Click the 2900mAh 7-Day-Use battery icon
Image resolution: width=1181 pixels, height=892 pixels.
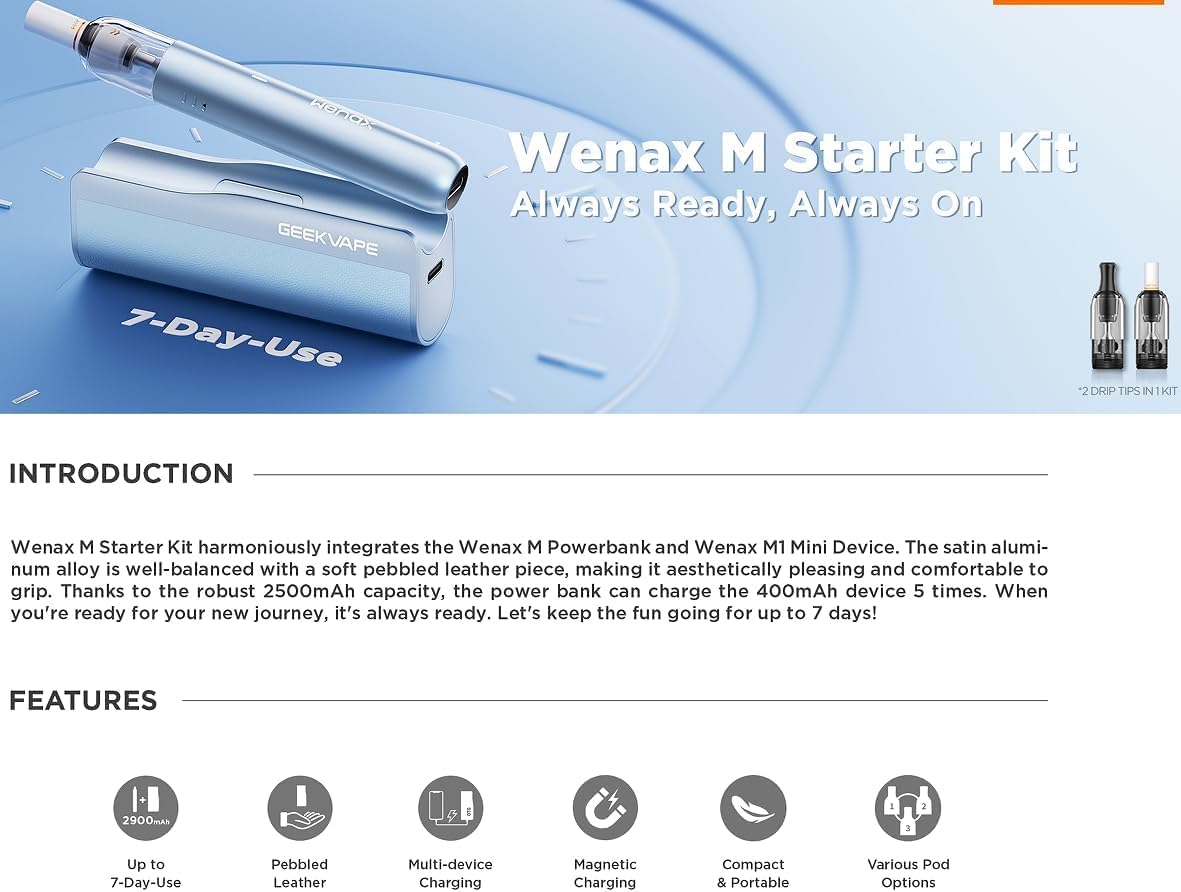click(x=145, y=808)
